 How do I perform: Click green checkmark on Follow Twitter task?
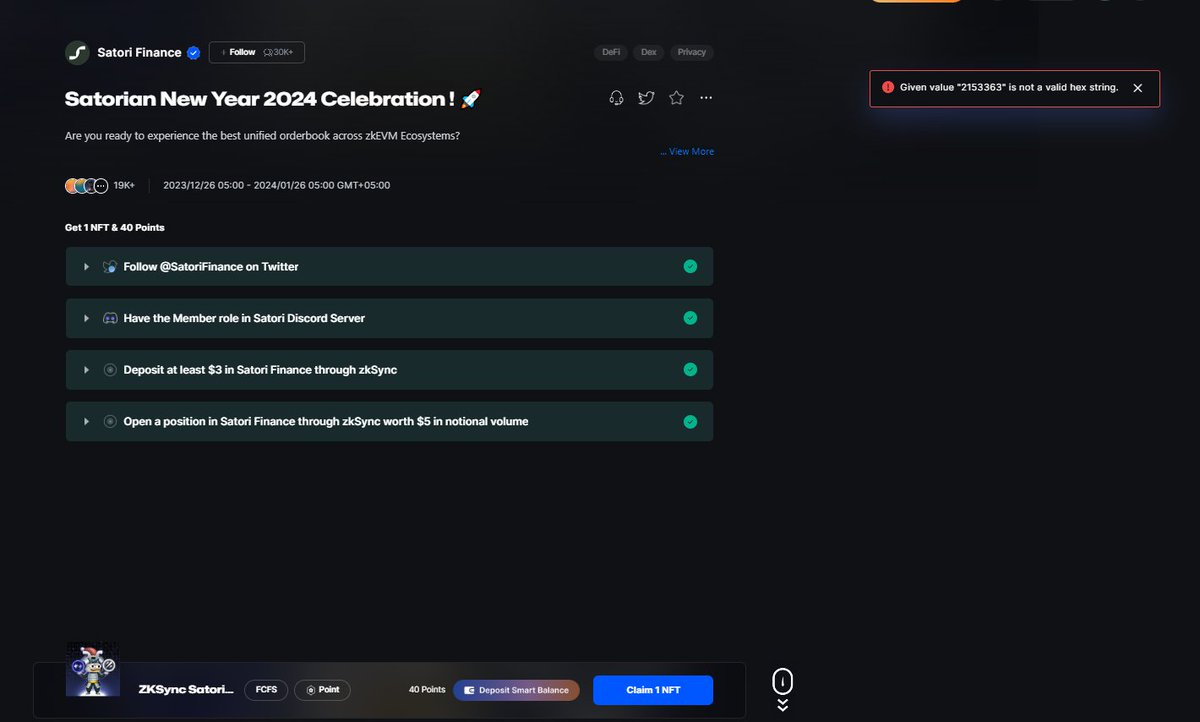(690, 266)
